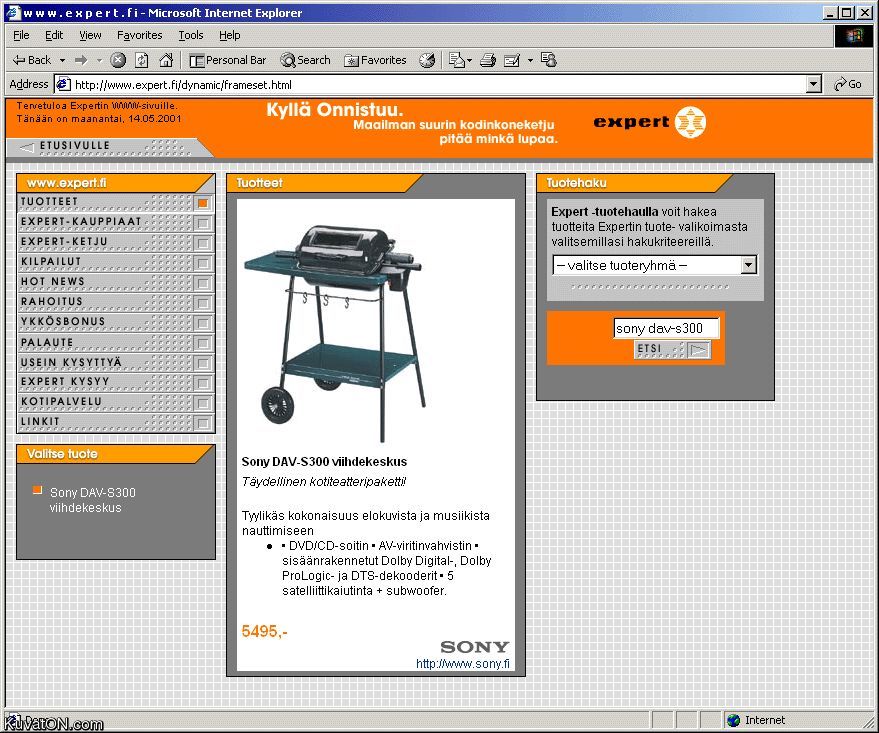The width and height of the screenshot is (879, 733).
Task: Open the 'valitse tuoteryhmä' dropdown
Action: click(748, 265)
